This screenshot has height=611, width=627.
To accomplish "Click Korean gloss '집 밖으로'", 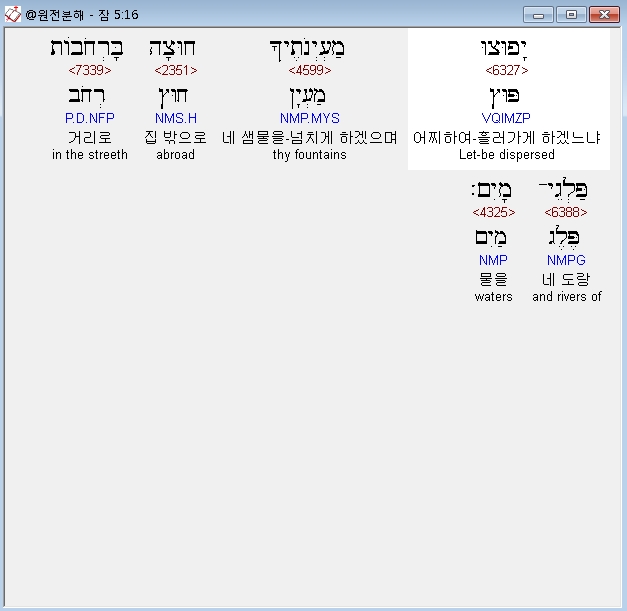I will [176, 138].
